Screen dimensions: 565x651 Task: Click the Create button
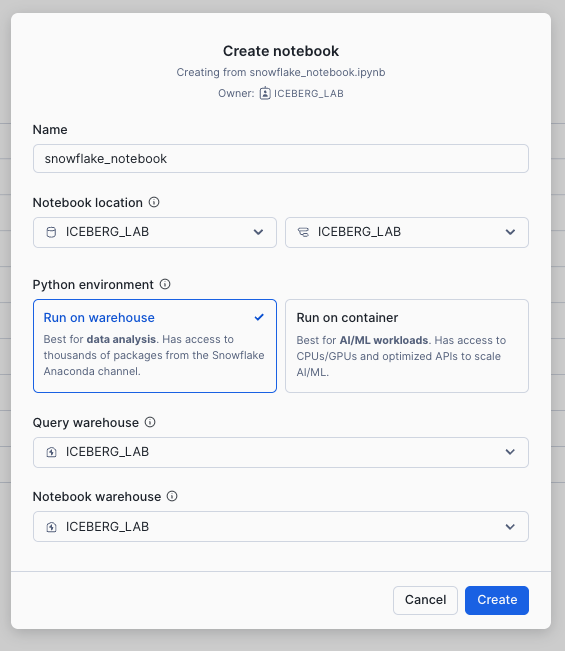(497, 600)
